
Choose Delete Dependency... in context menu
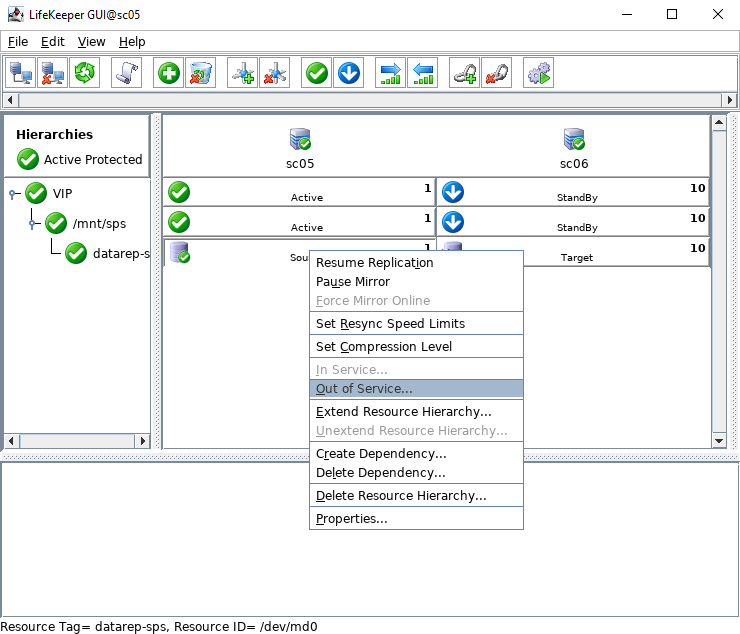[x=416, y=473]
